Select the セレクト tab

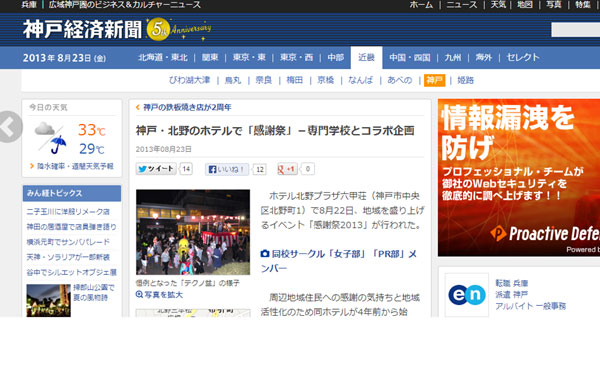pyautogui.click(x=523, y=57)
